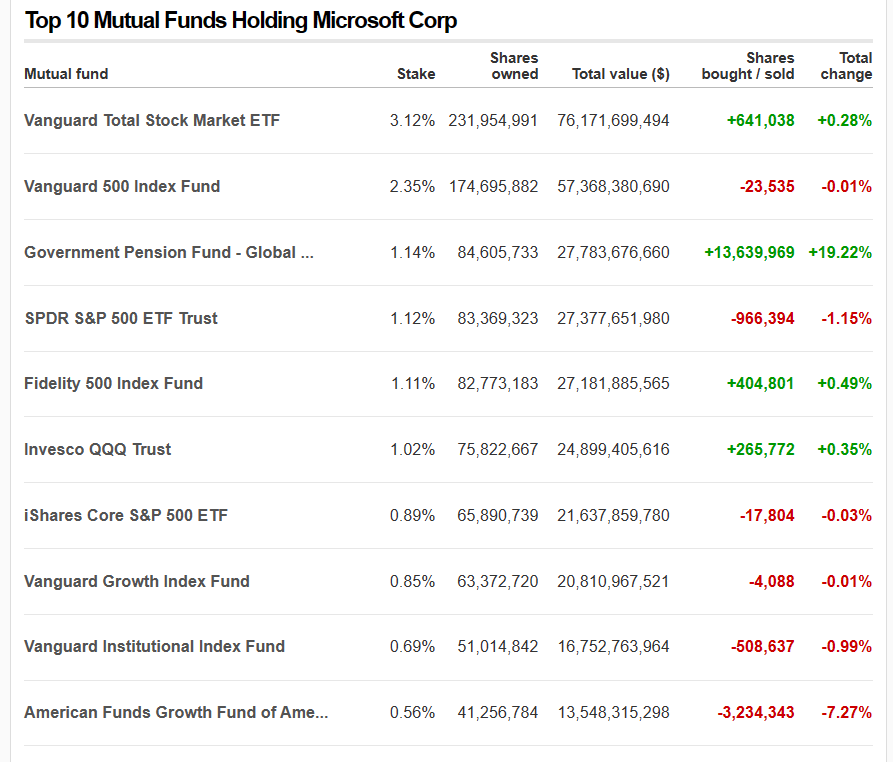Click the Stake column header
The height and width of the screenshot is (762, 893).
[416, 74]
